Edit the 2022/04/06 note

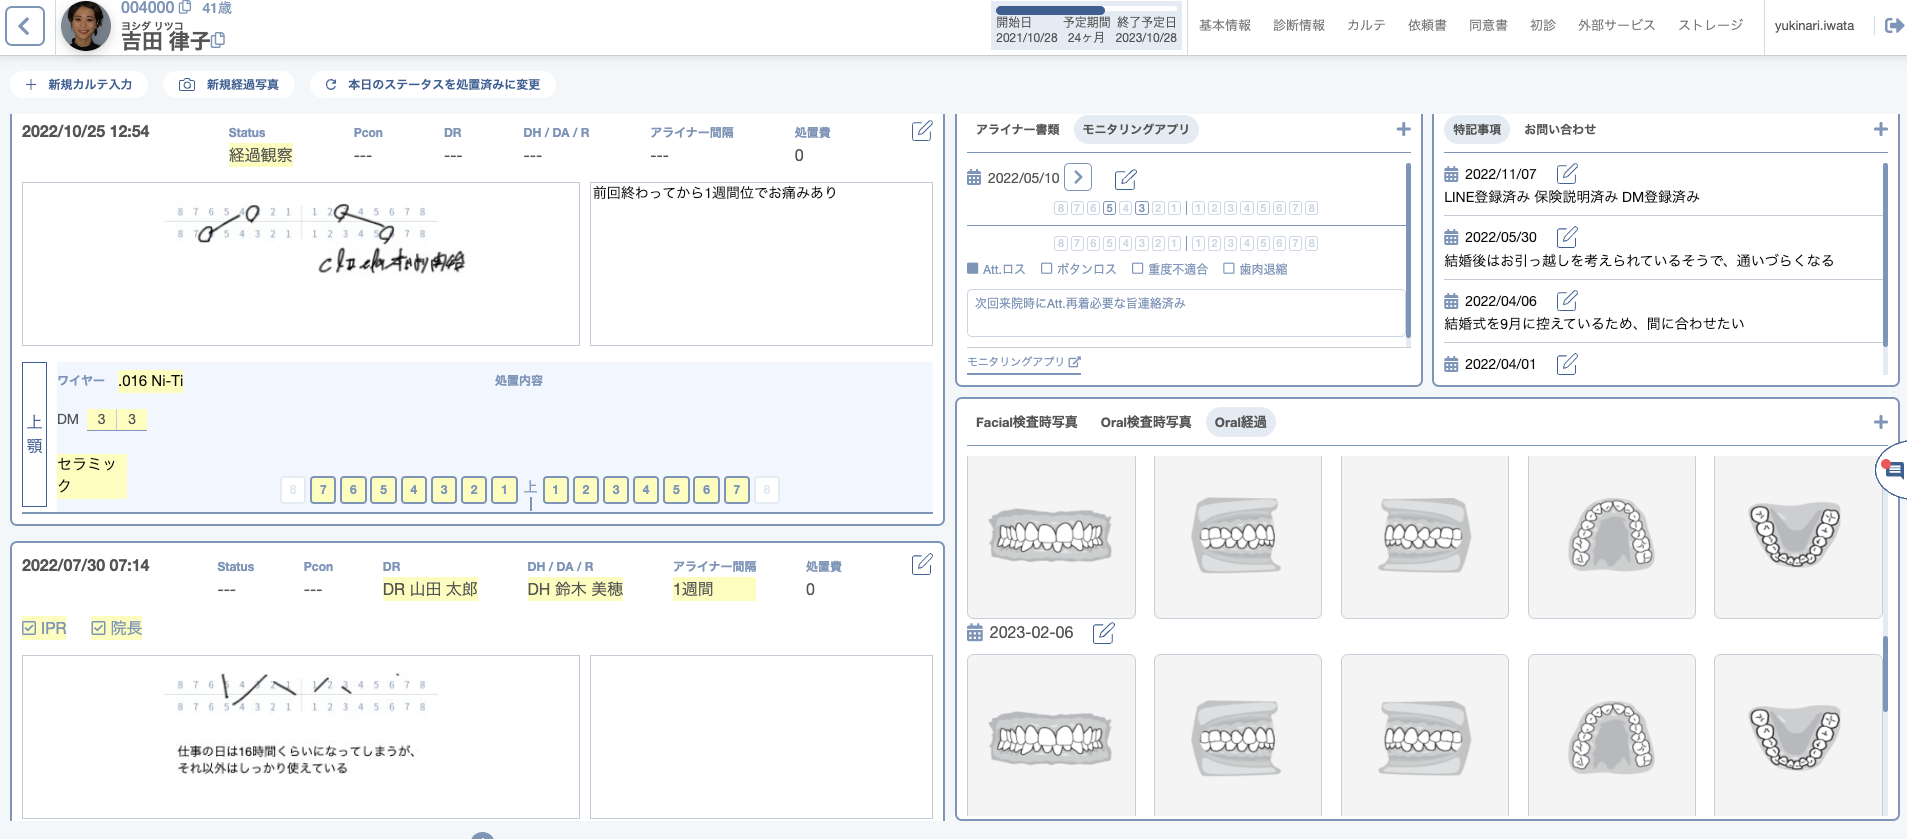tap(1567, 300)
